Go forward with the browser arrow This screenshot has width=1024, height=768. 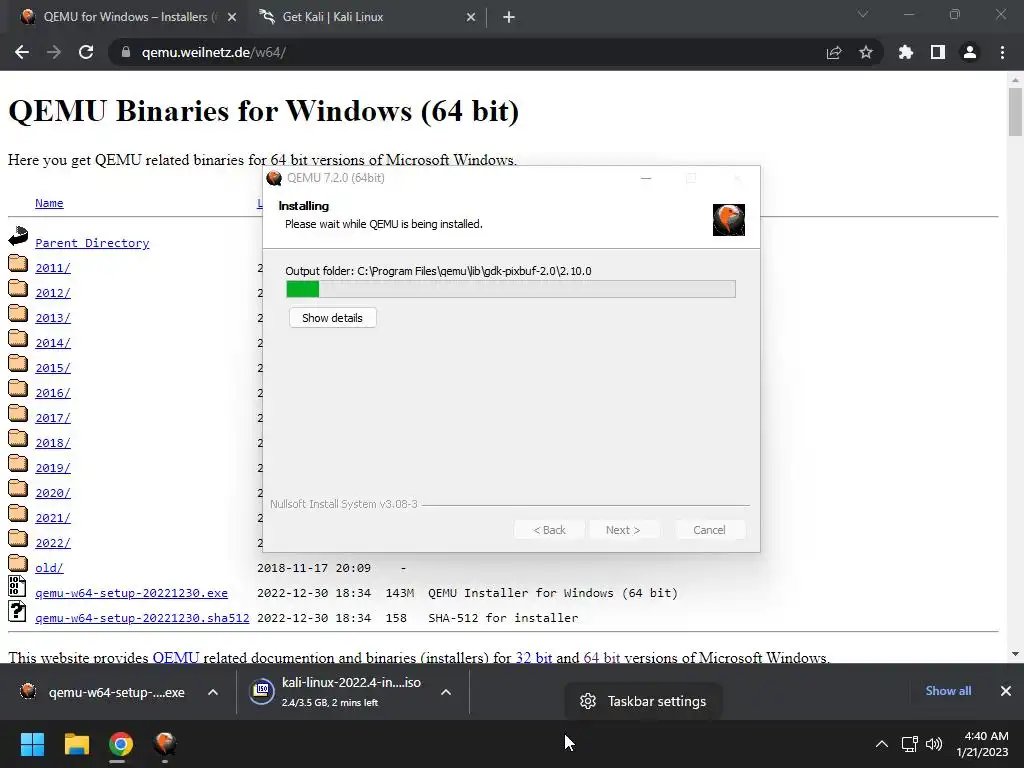54,52
